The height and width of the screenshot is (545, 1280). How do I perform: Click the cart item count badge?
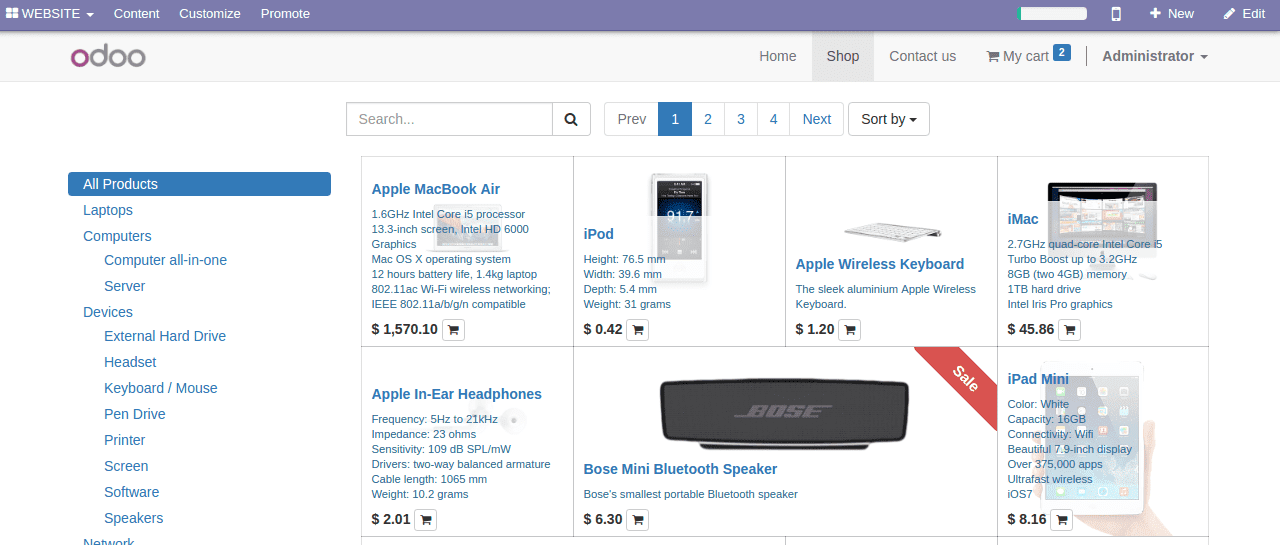click(x=1062, y=52)
